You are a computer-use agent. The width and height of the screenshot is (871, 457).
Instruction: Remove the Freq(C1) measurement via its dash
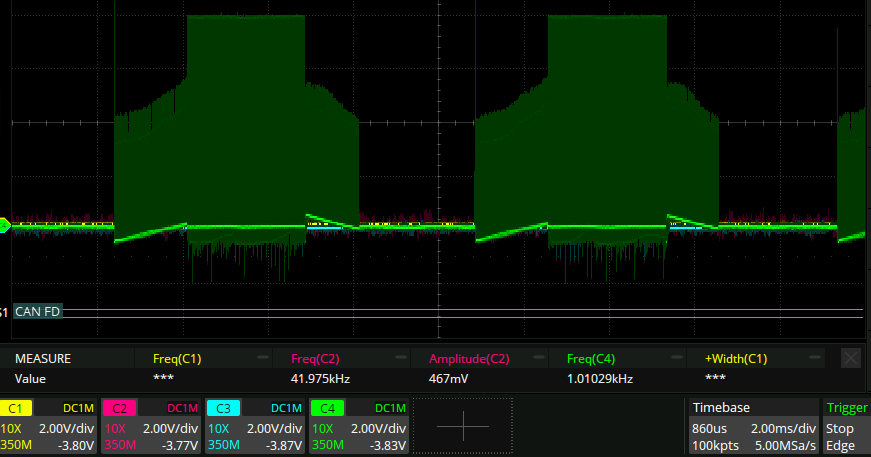(263, 357)
